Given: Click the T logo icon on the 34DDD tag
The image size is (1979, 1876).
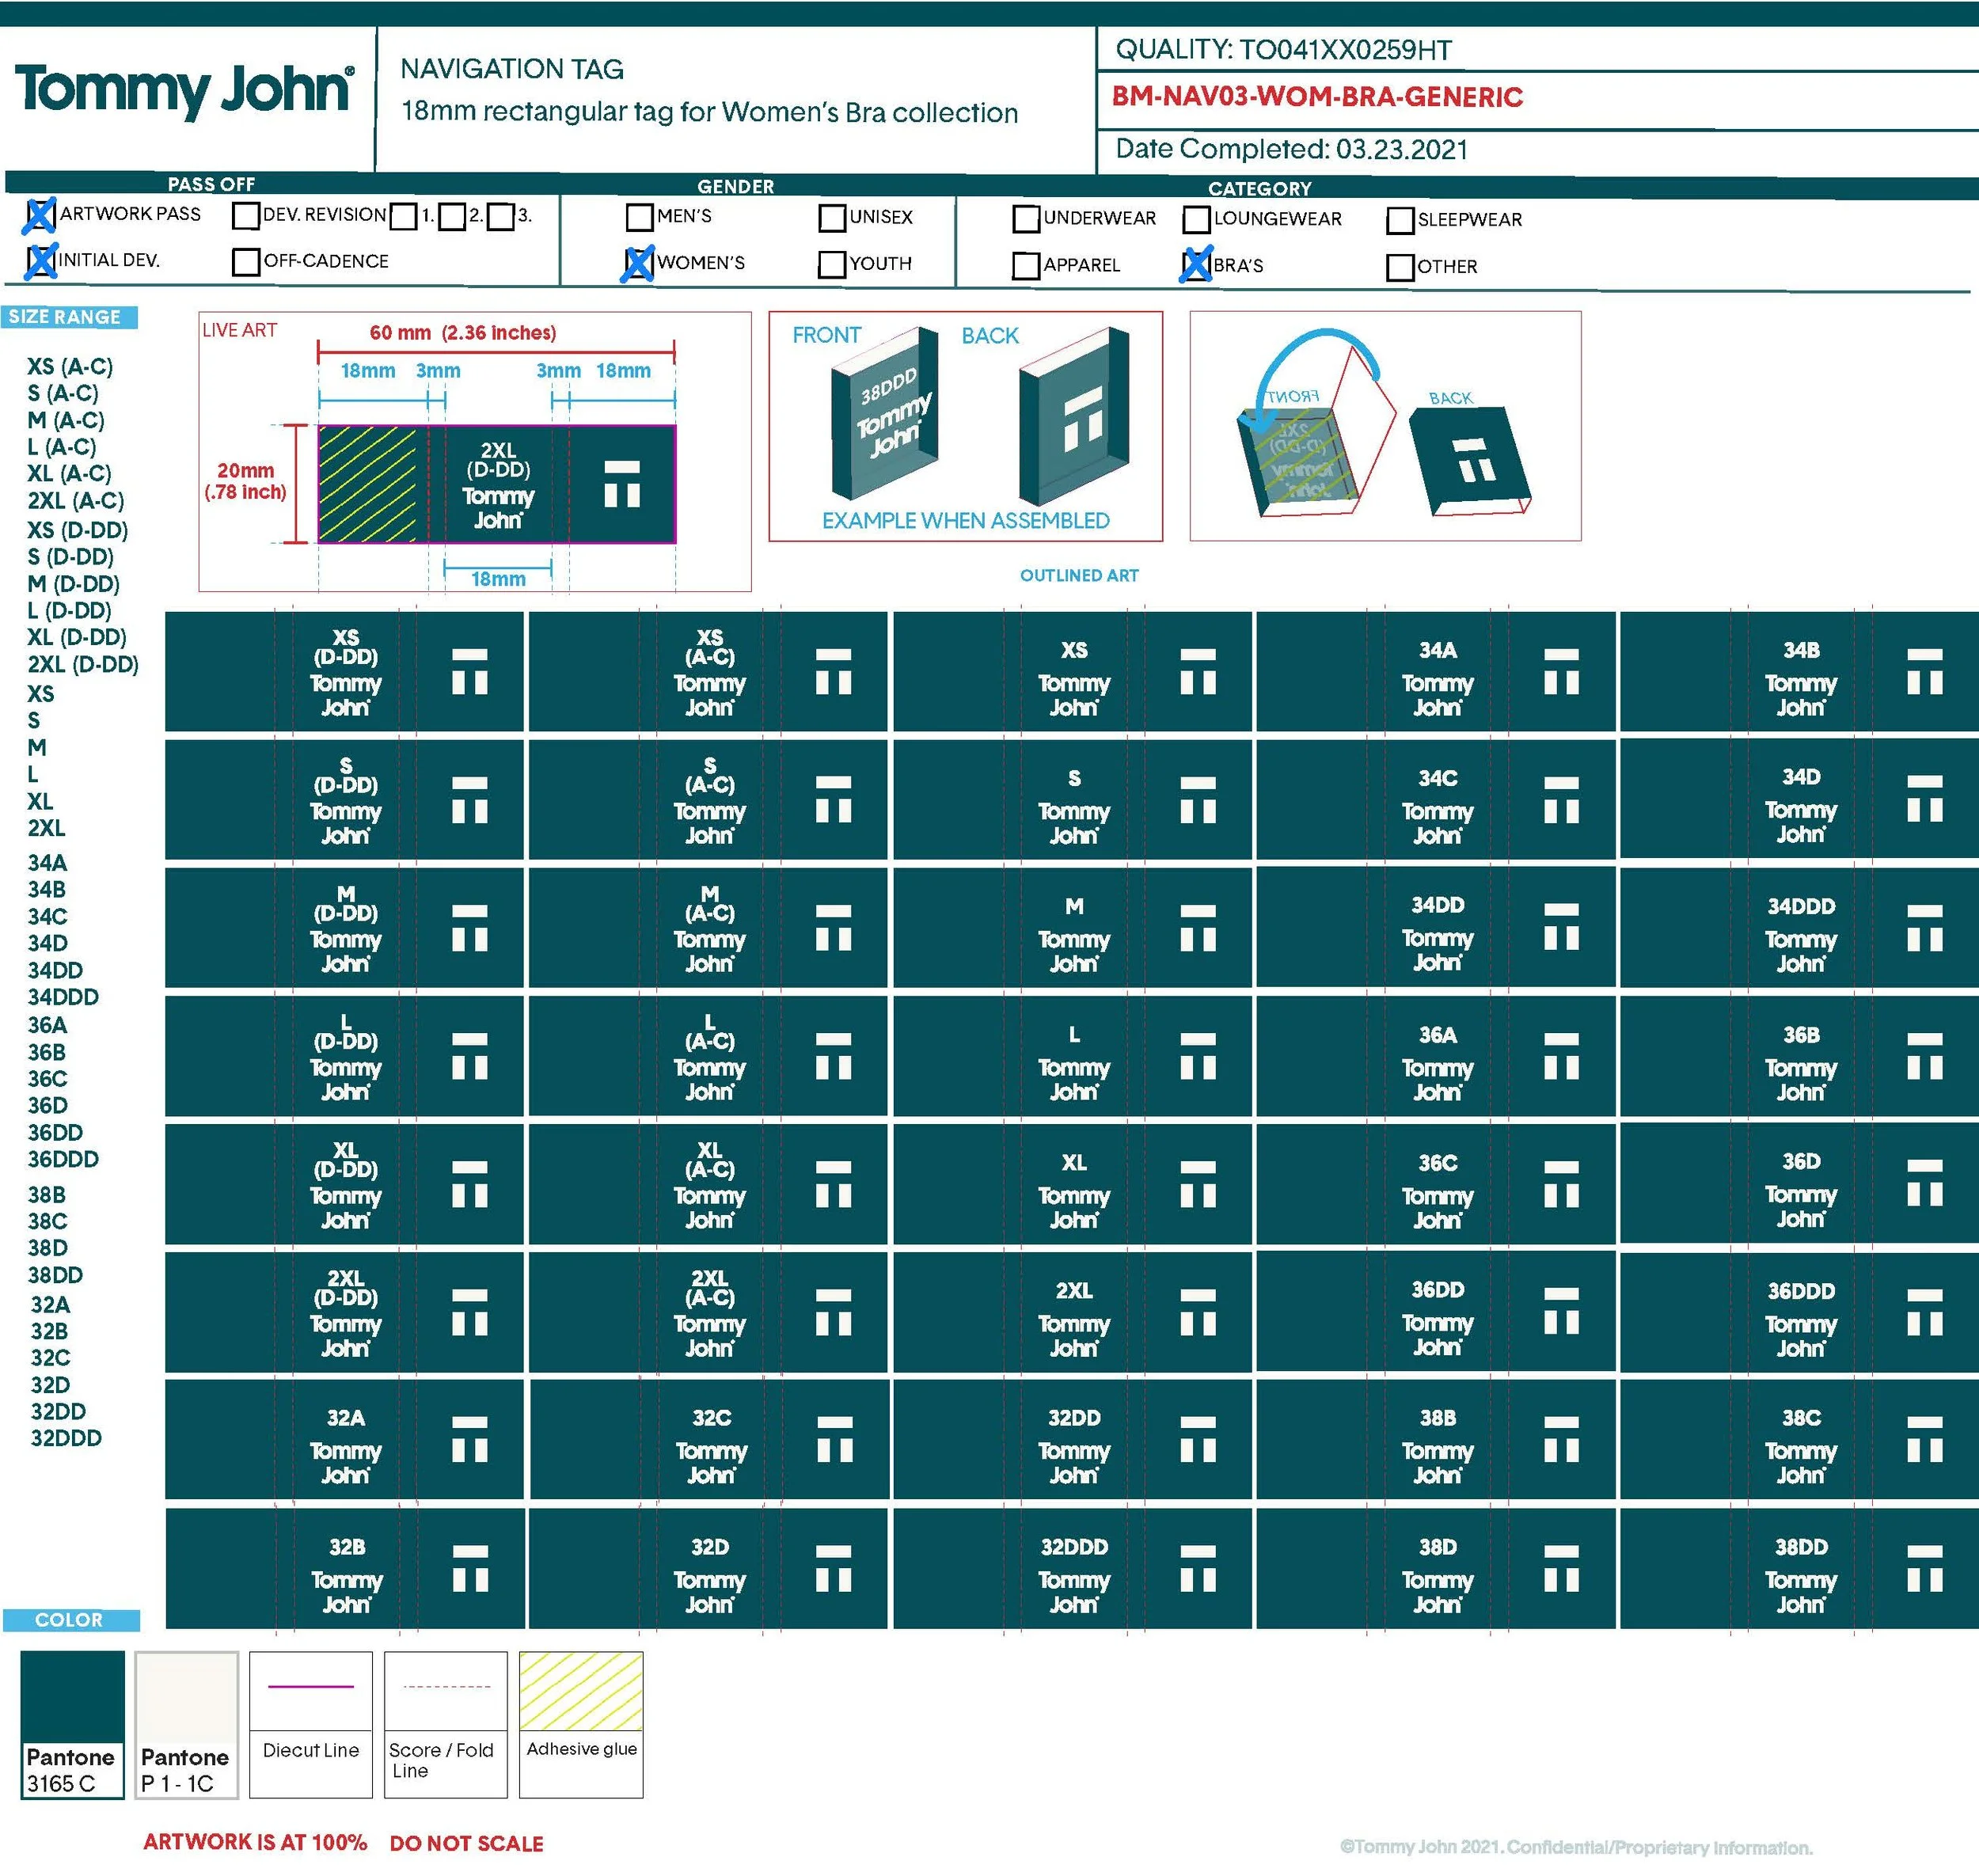Looking at the screenshot, I should (x=1924, y=926).
